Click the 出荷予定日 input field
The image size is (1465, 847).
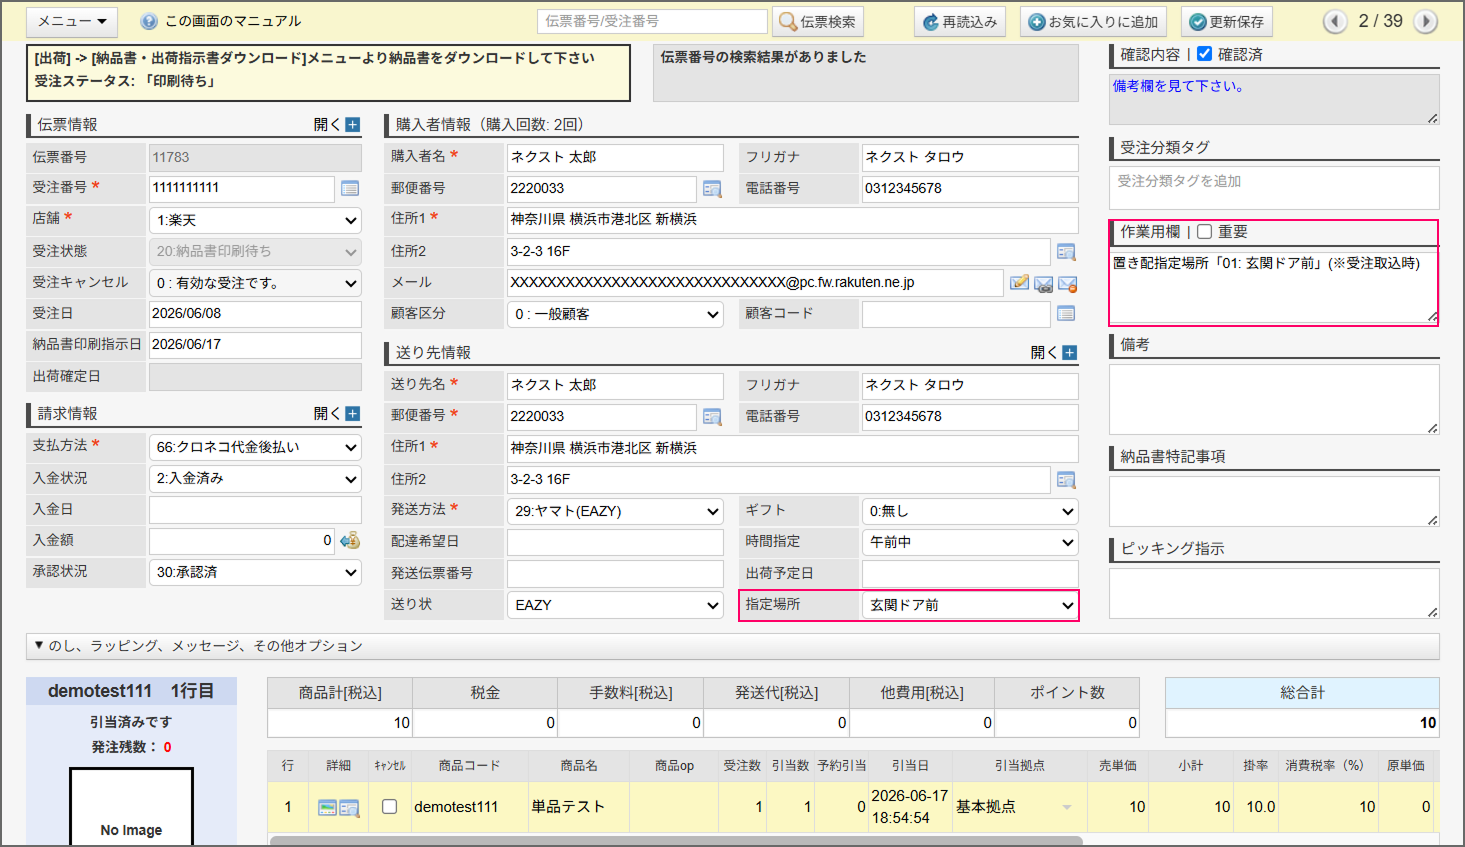click(x=970, y=574)
